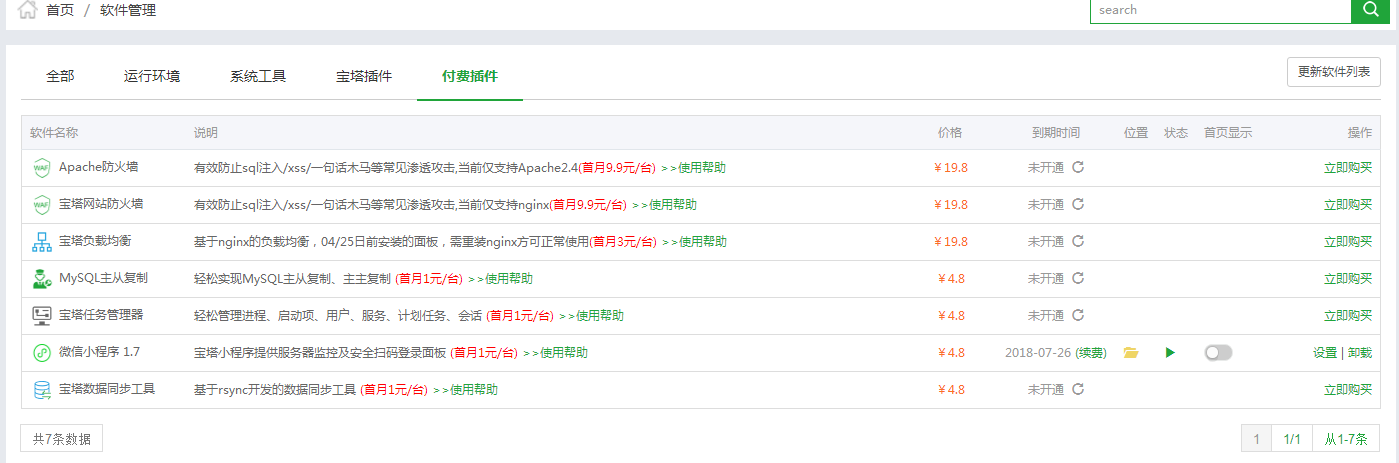Screen dimensions: 1399x463
Task: Click the 宝塔网站防火墙 WAF shield icon
Action: coord(42,204)
